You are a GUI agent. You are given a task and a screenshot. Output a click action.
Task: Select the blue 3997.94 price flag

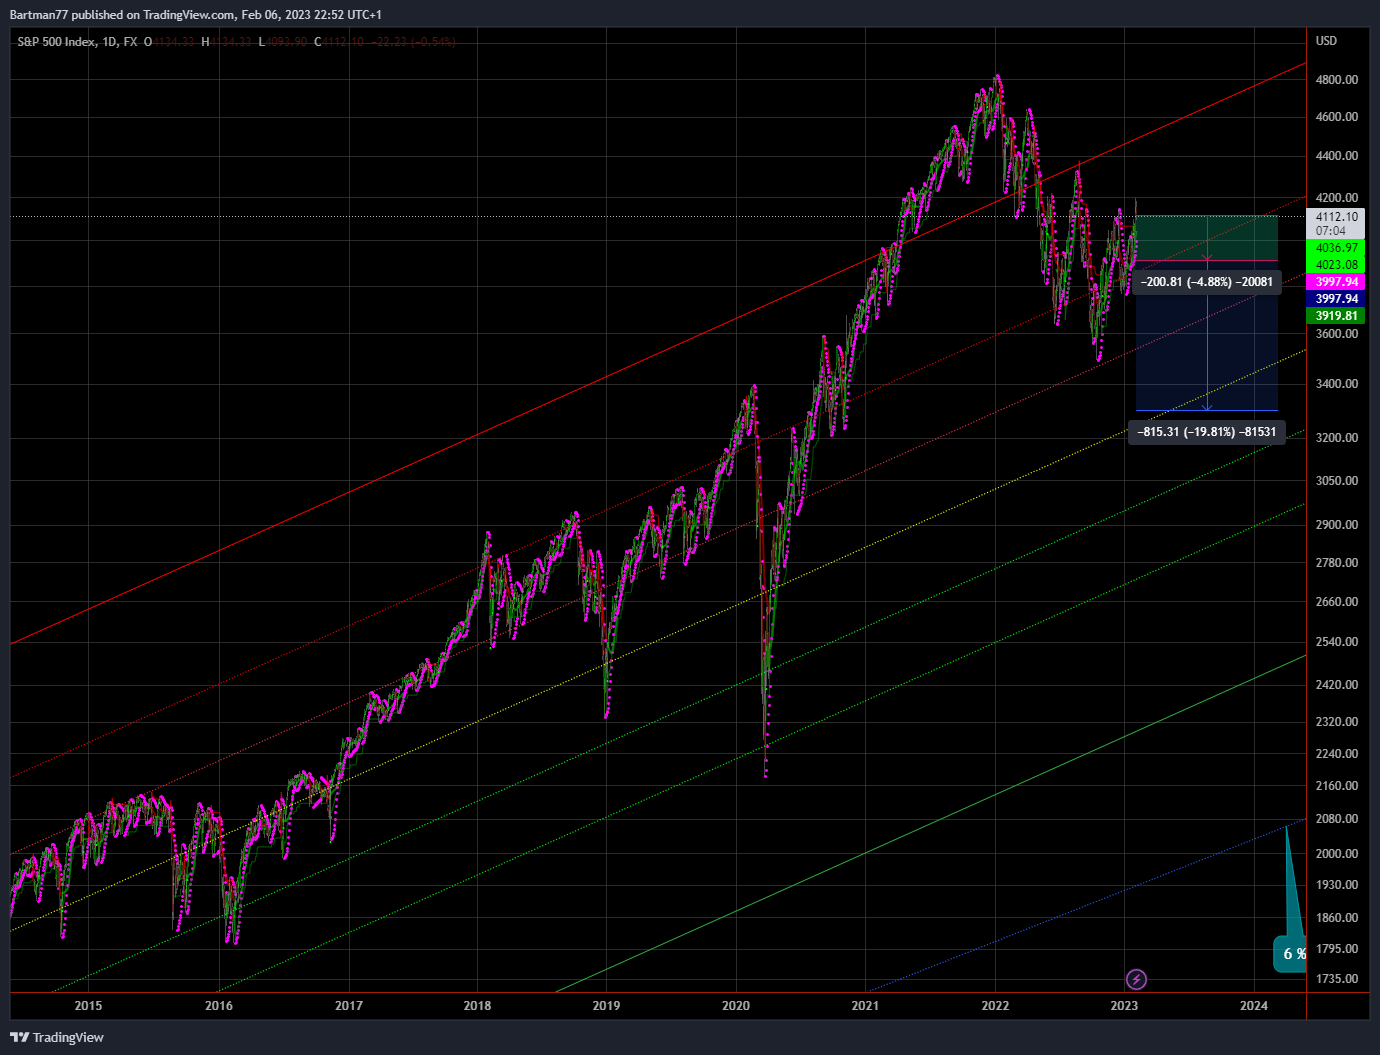coord(1337,298)
